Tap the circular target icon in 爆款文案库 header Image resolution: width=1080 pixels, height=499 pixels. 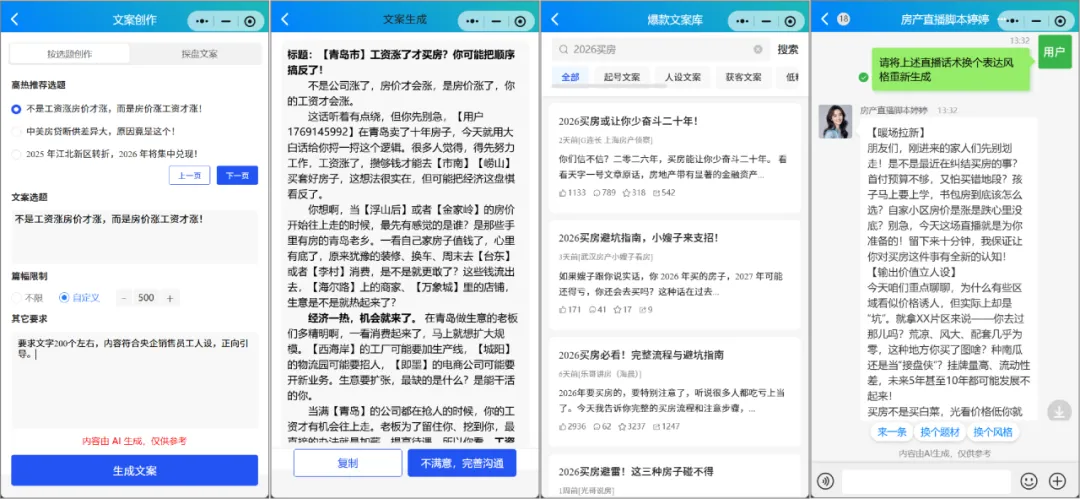pyautogui.click(x=789, y=21)
